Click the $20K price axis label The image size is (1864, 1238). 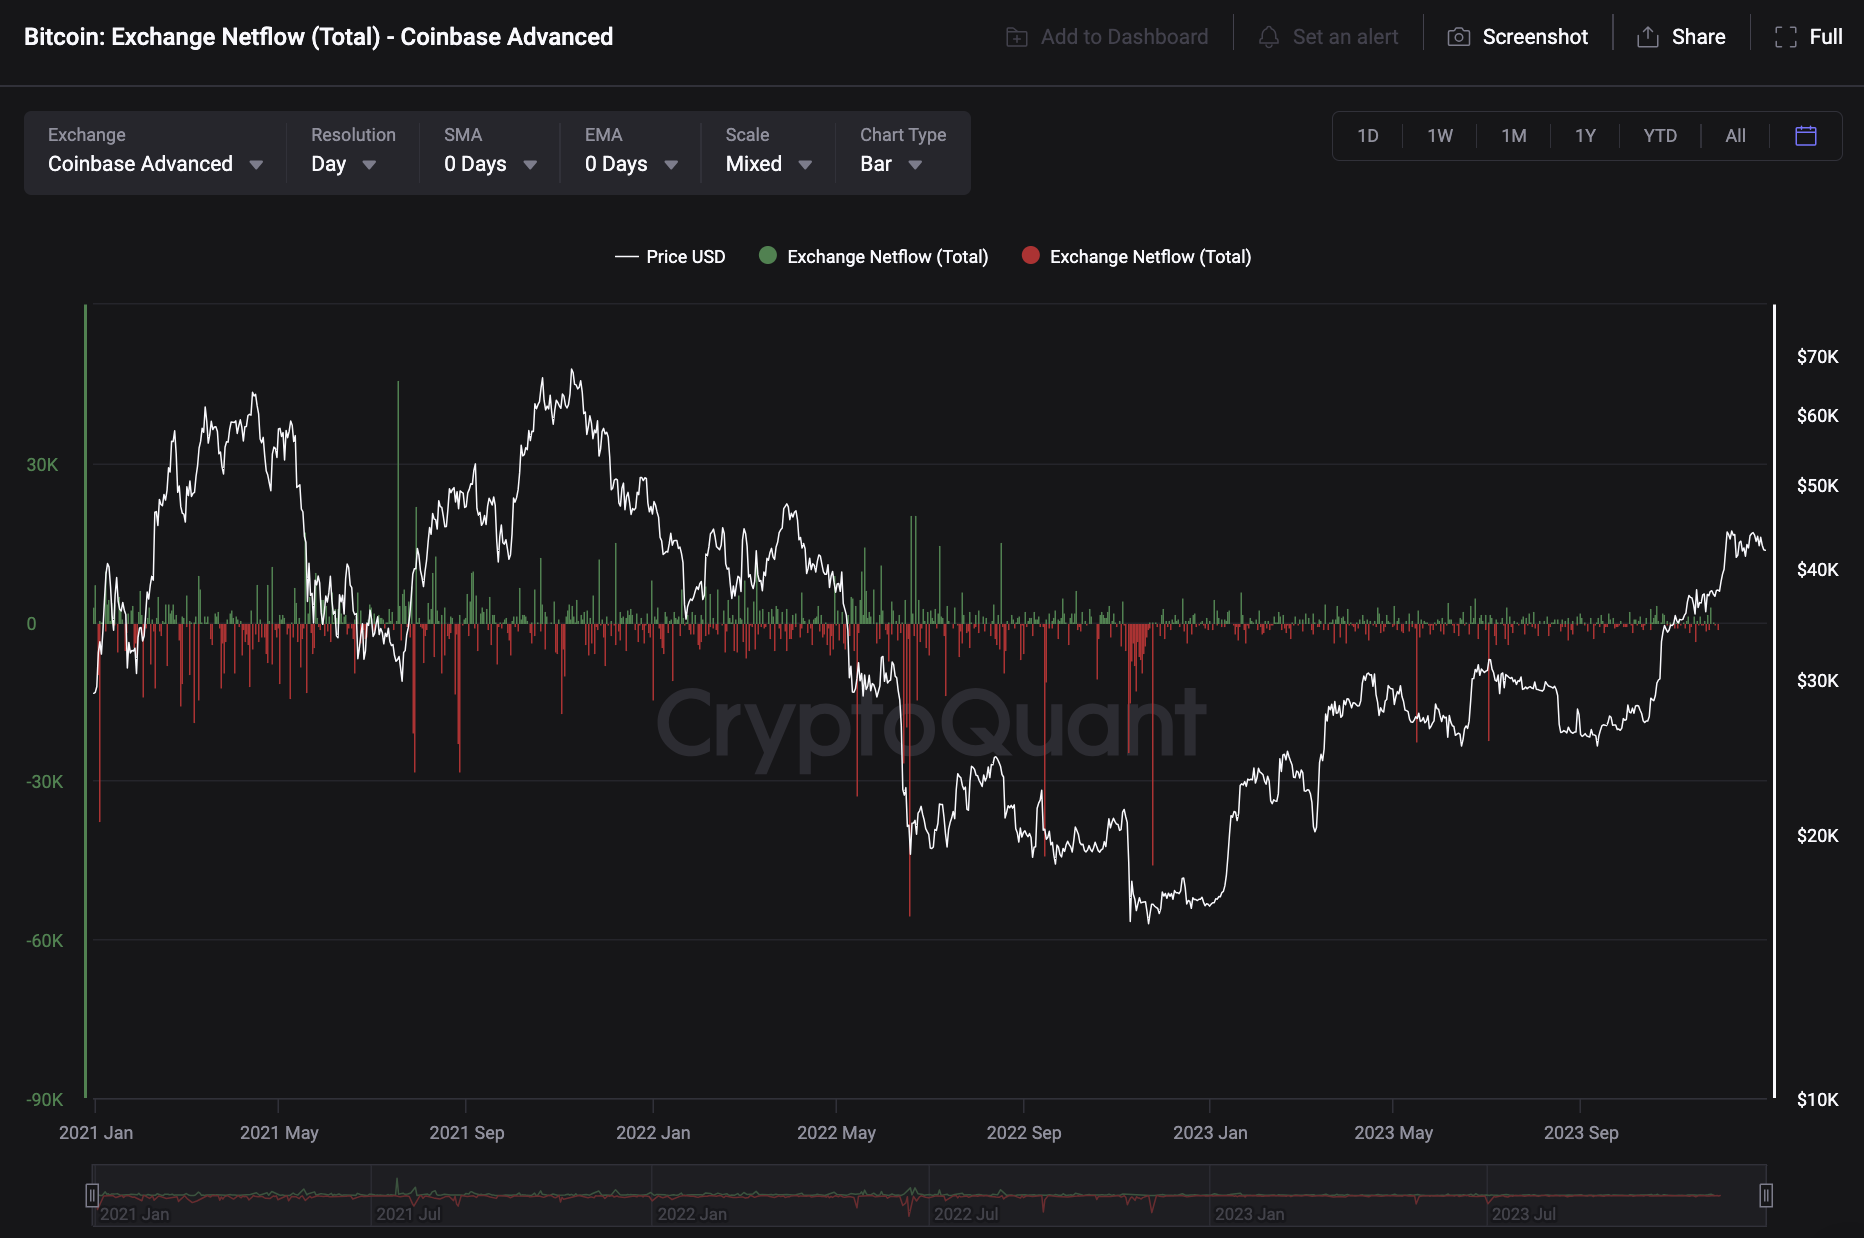tap(1817, 836)
